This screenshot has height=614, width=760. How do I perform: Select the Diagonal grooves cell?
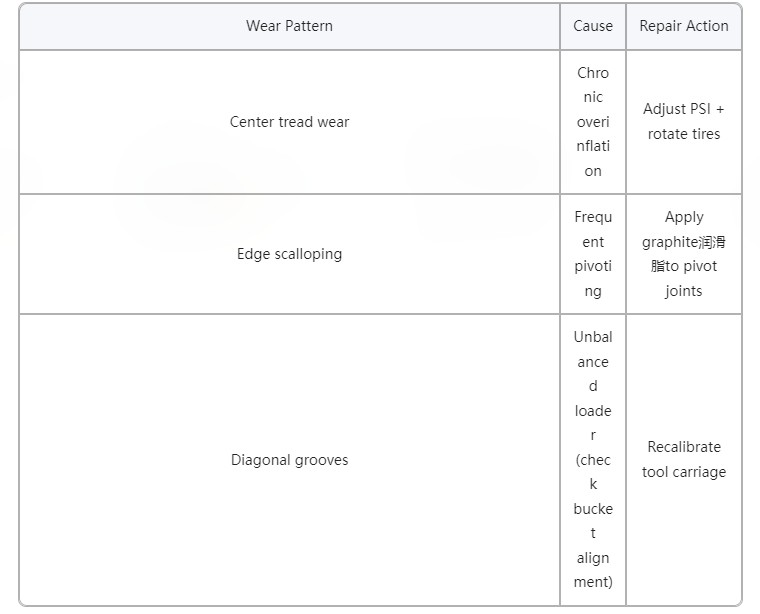click(x=289, y=460)
